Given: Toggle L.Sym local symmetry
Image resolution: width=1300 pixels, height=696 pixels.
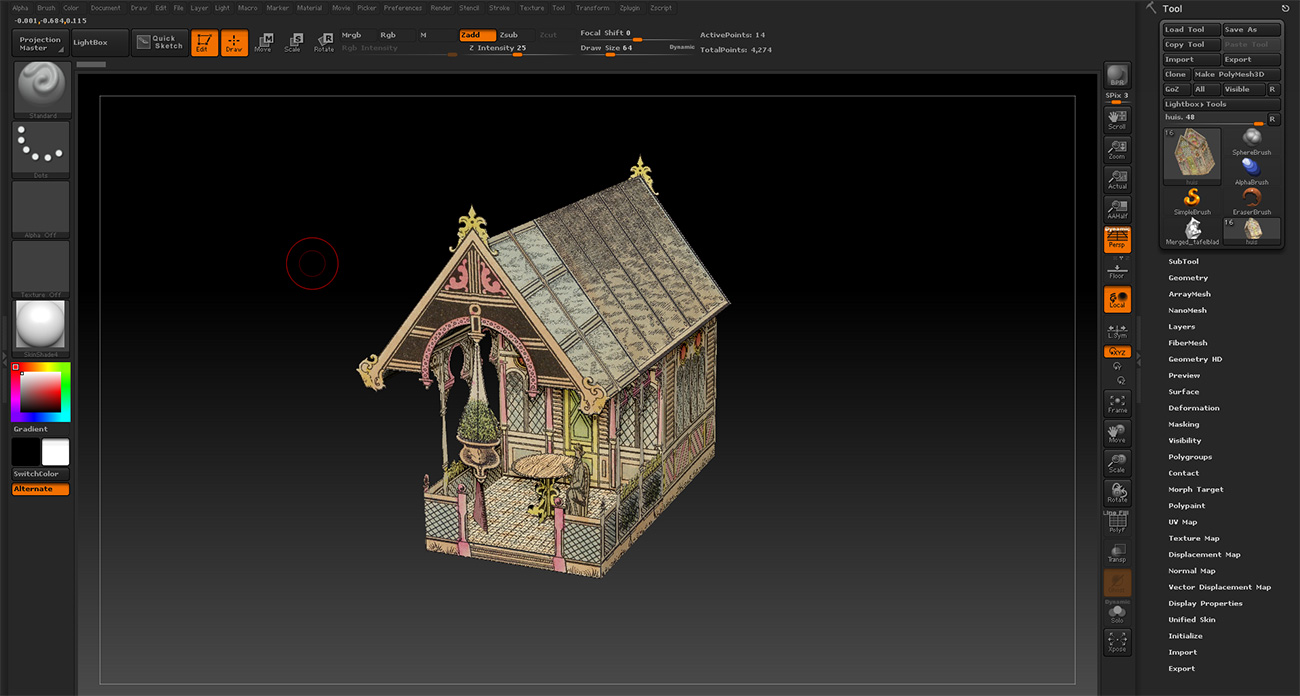Looking at the screenshot, I should [x=1117, y=331].
